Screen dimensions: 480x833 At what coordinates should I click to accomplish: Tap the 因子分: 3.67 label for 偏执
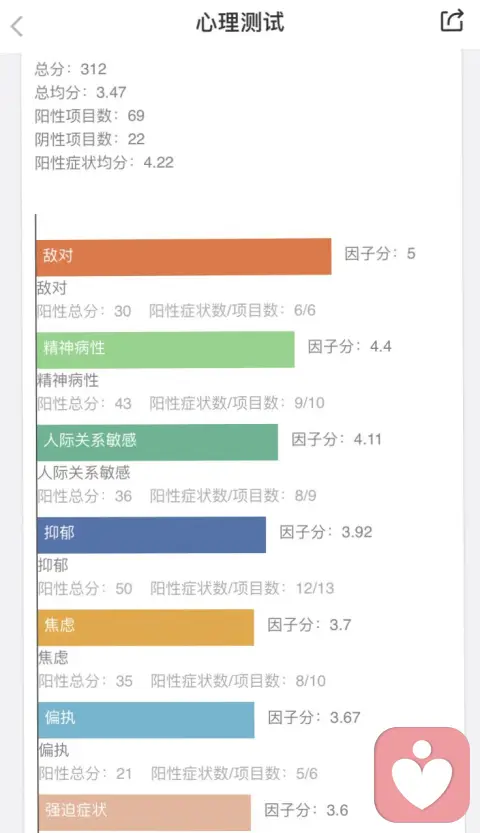tap(314, 717)
